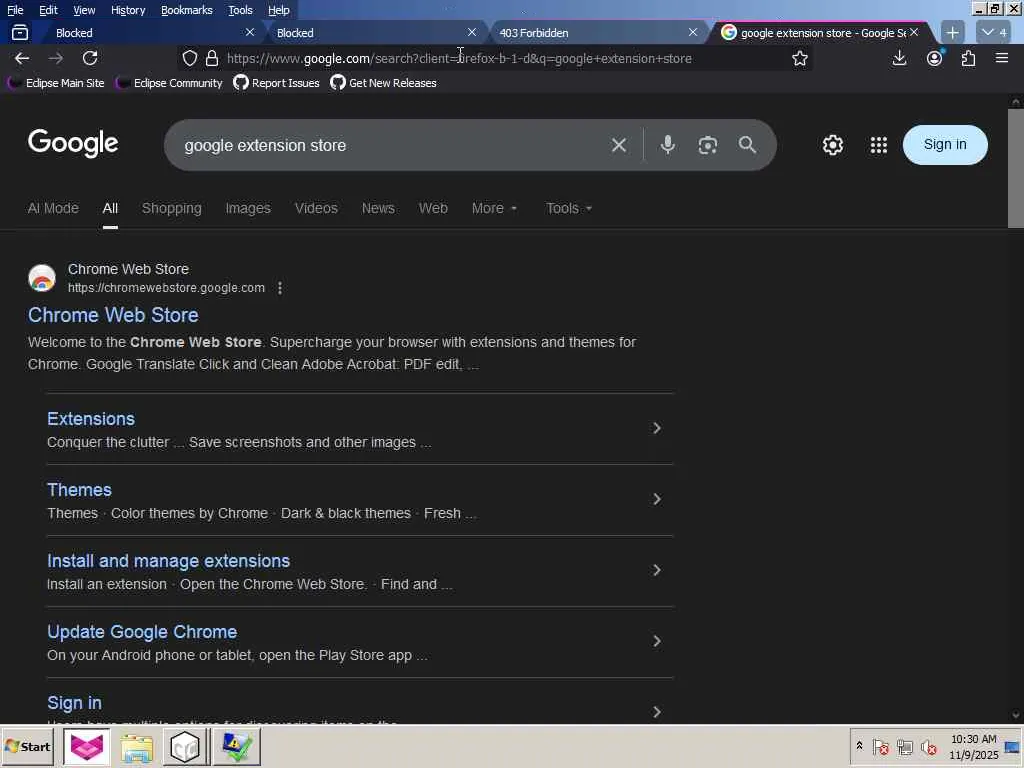
Task: Expand Install and manage extensions chevron
Action: 657,571
